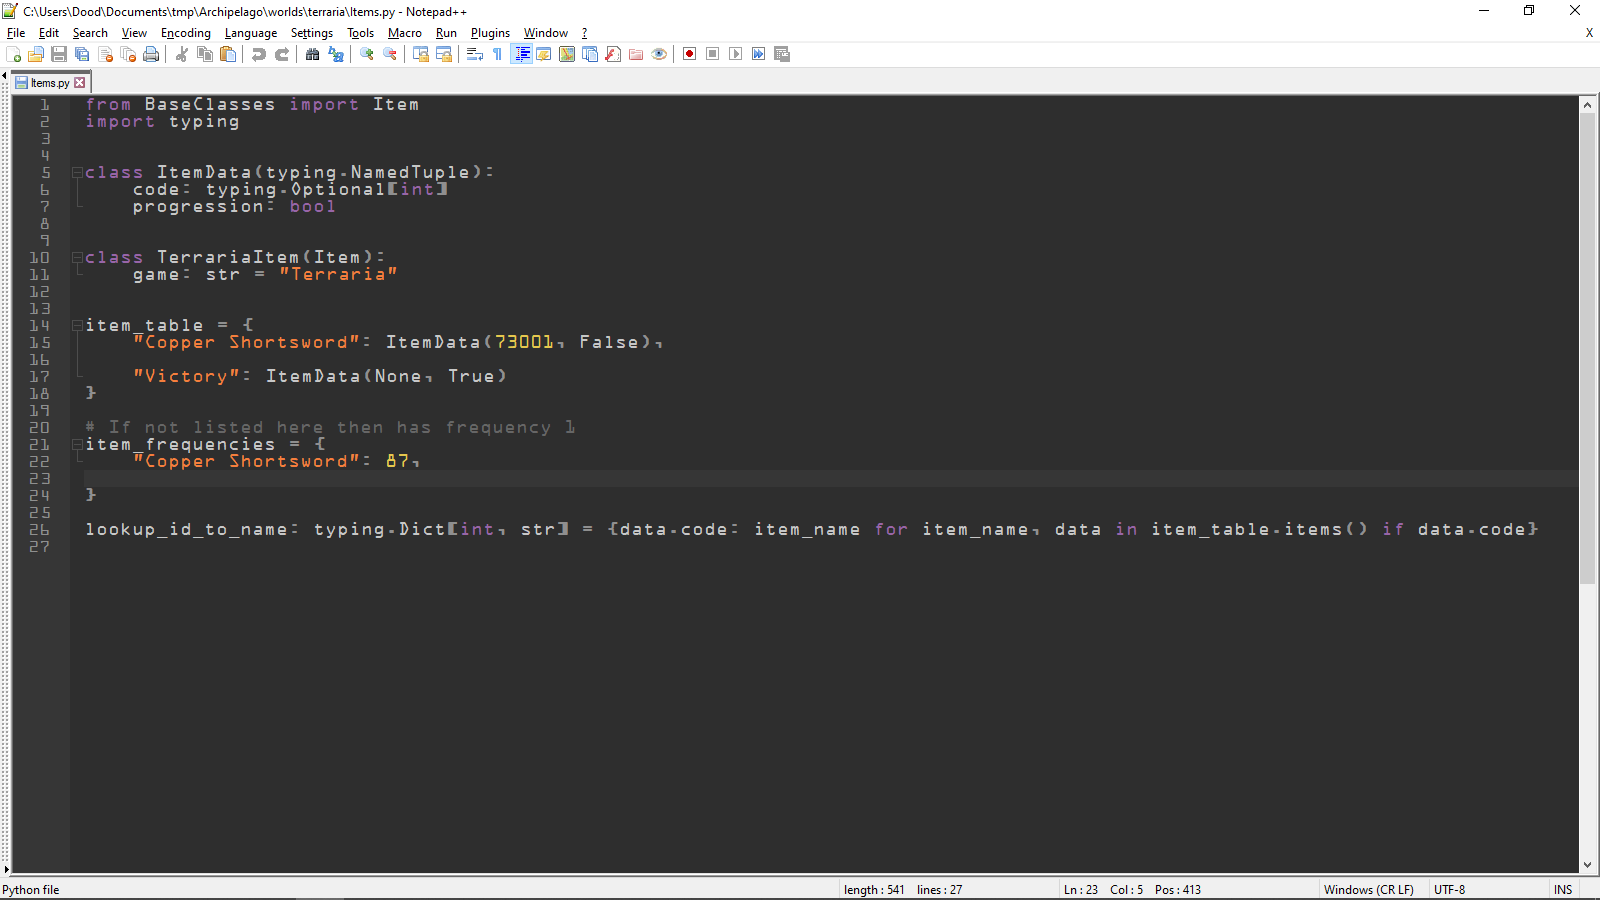The width and height of the screenshot is (1600, 900).
Task: Play the recorded macro
Action: click(x=735, y=54)
